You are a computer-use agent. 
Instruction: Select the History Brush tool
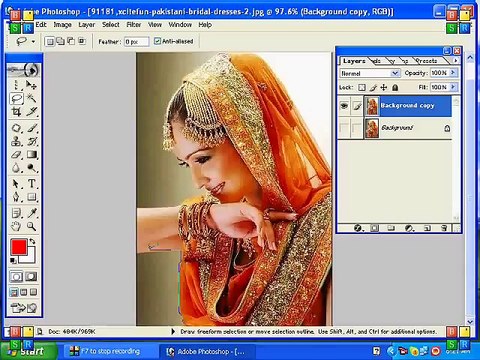point(32,141)
